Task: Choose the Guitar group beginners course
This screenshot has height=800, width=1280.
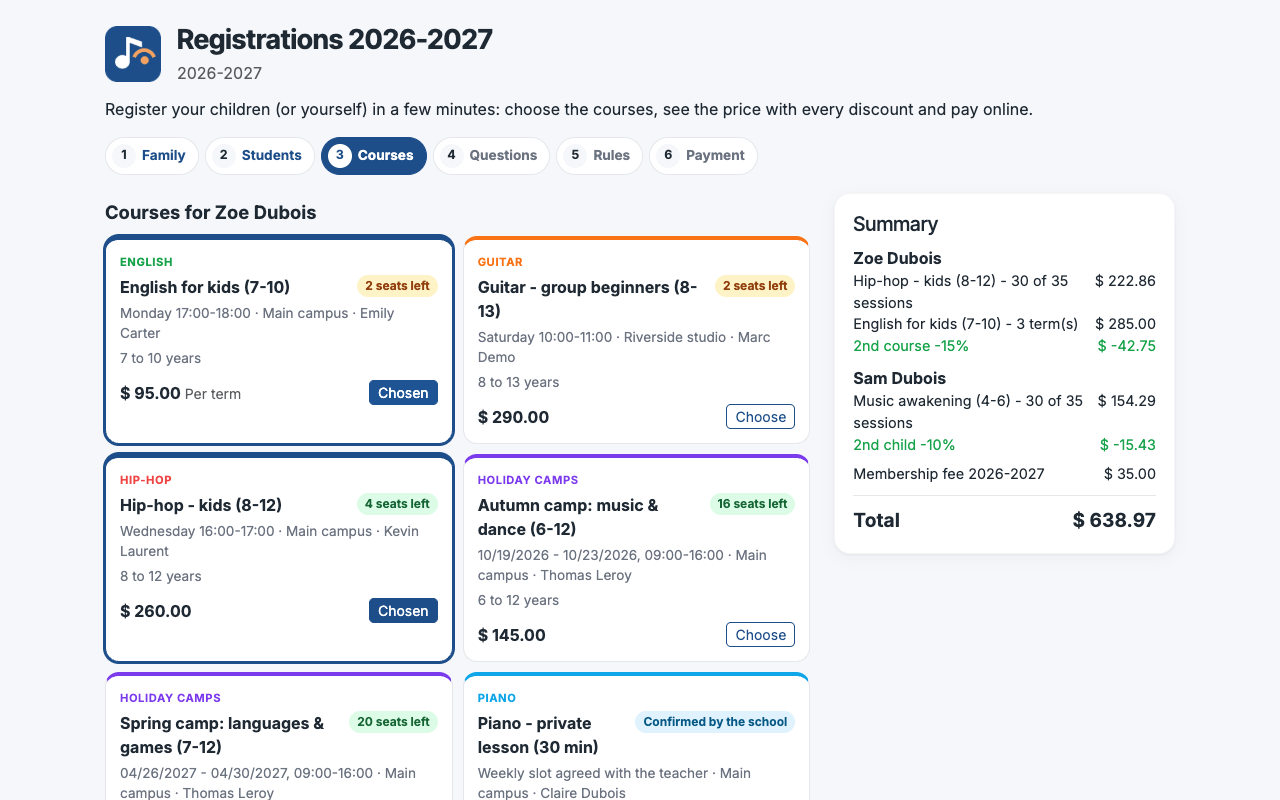Action: point(760,417)
